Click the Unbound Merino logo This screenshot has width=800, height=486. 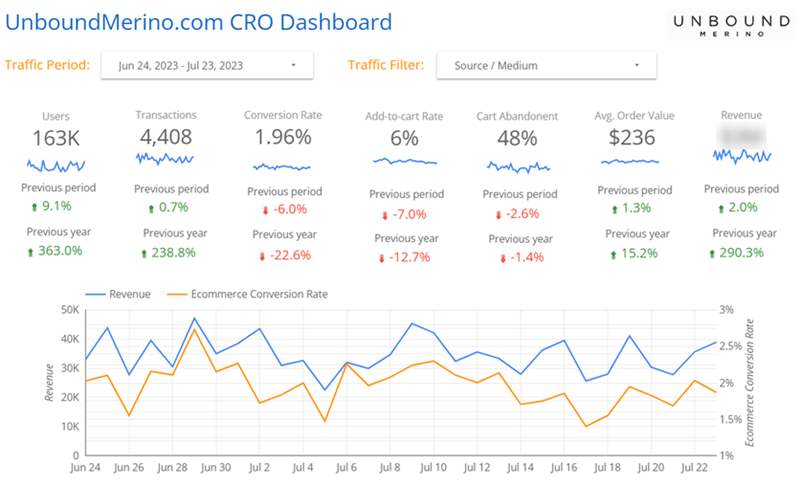click(719, 24)
